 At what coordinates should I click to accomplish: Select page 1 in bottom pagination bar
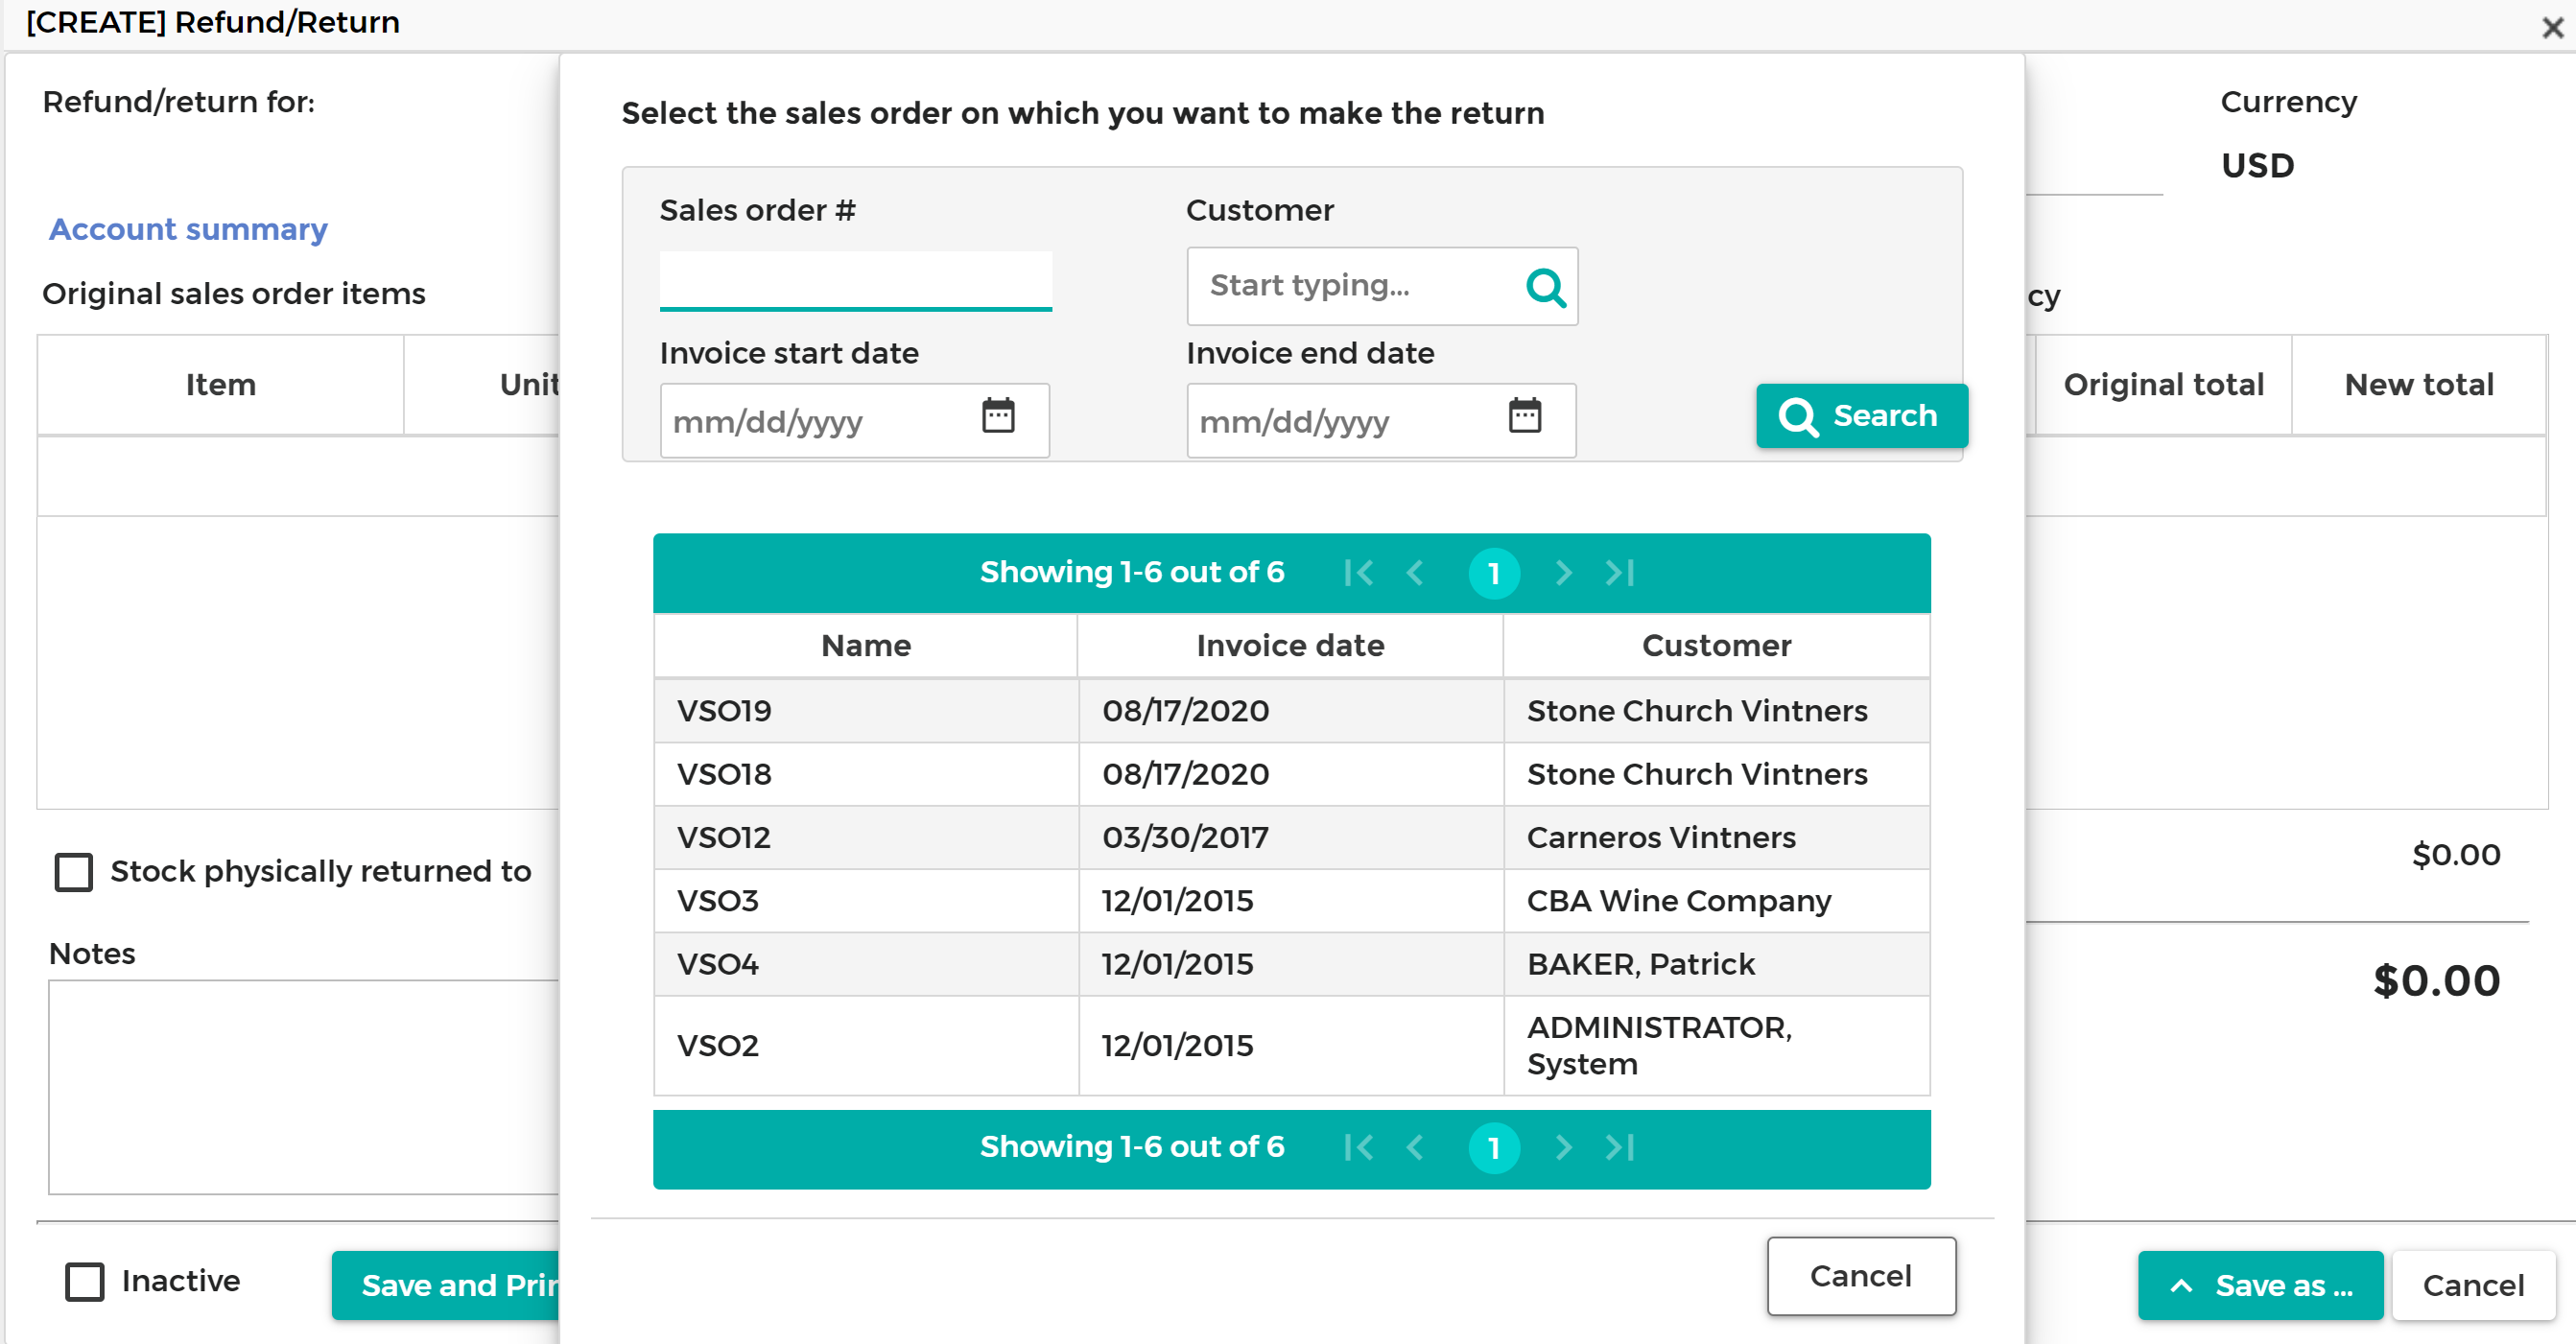pyautogui.click(x=1494, y=1148)
